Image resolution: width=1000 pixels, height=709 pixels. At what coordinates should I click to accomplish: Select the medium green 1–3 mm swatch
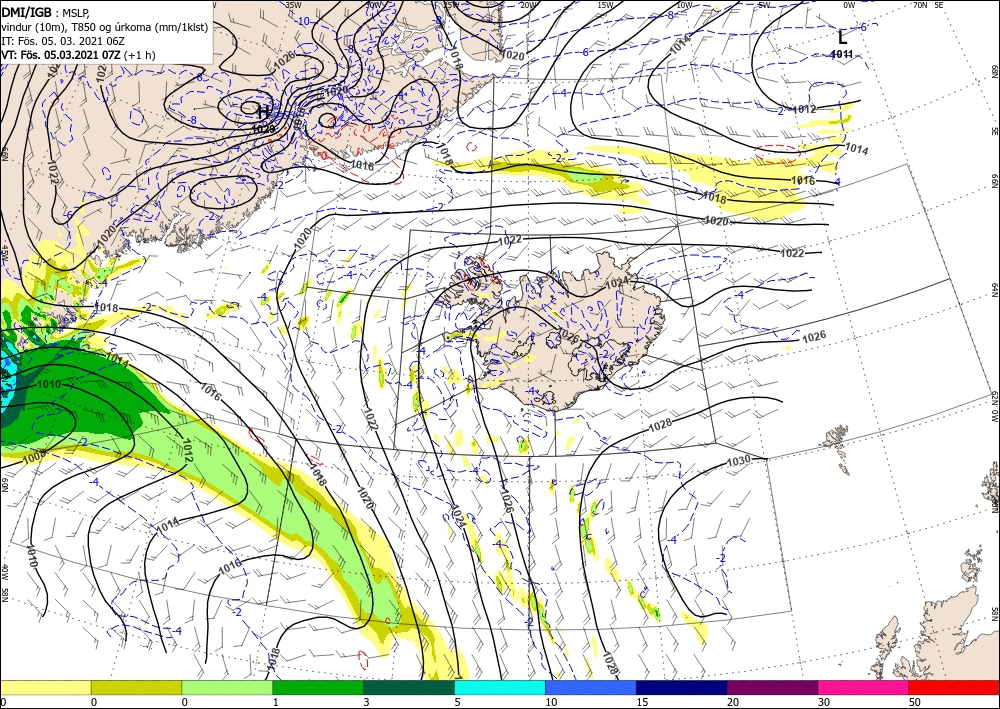click(318, 687)
